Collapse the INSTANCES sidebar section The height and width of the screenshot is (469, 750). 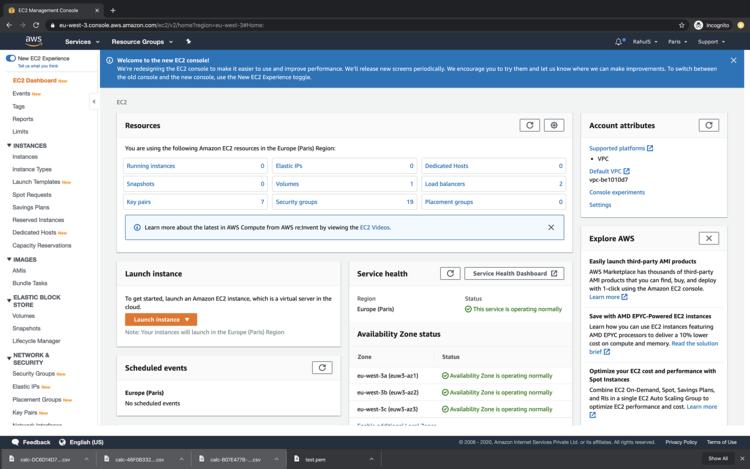pos(9,145)
